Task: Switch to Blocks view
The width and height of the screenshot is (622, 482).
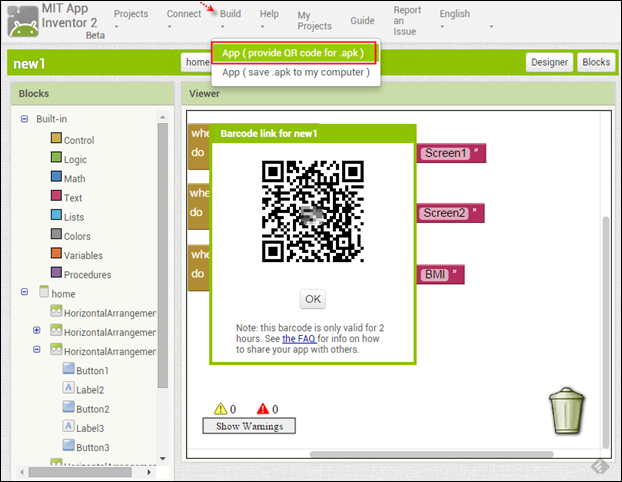Action: click(x=596, y=62)
